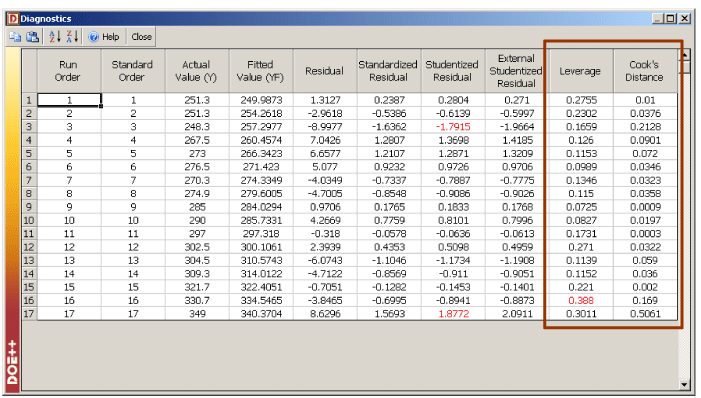
Task: Click the scroll down arrow of the vertical scrollbar
Action: [x=684, y=385]
